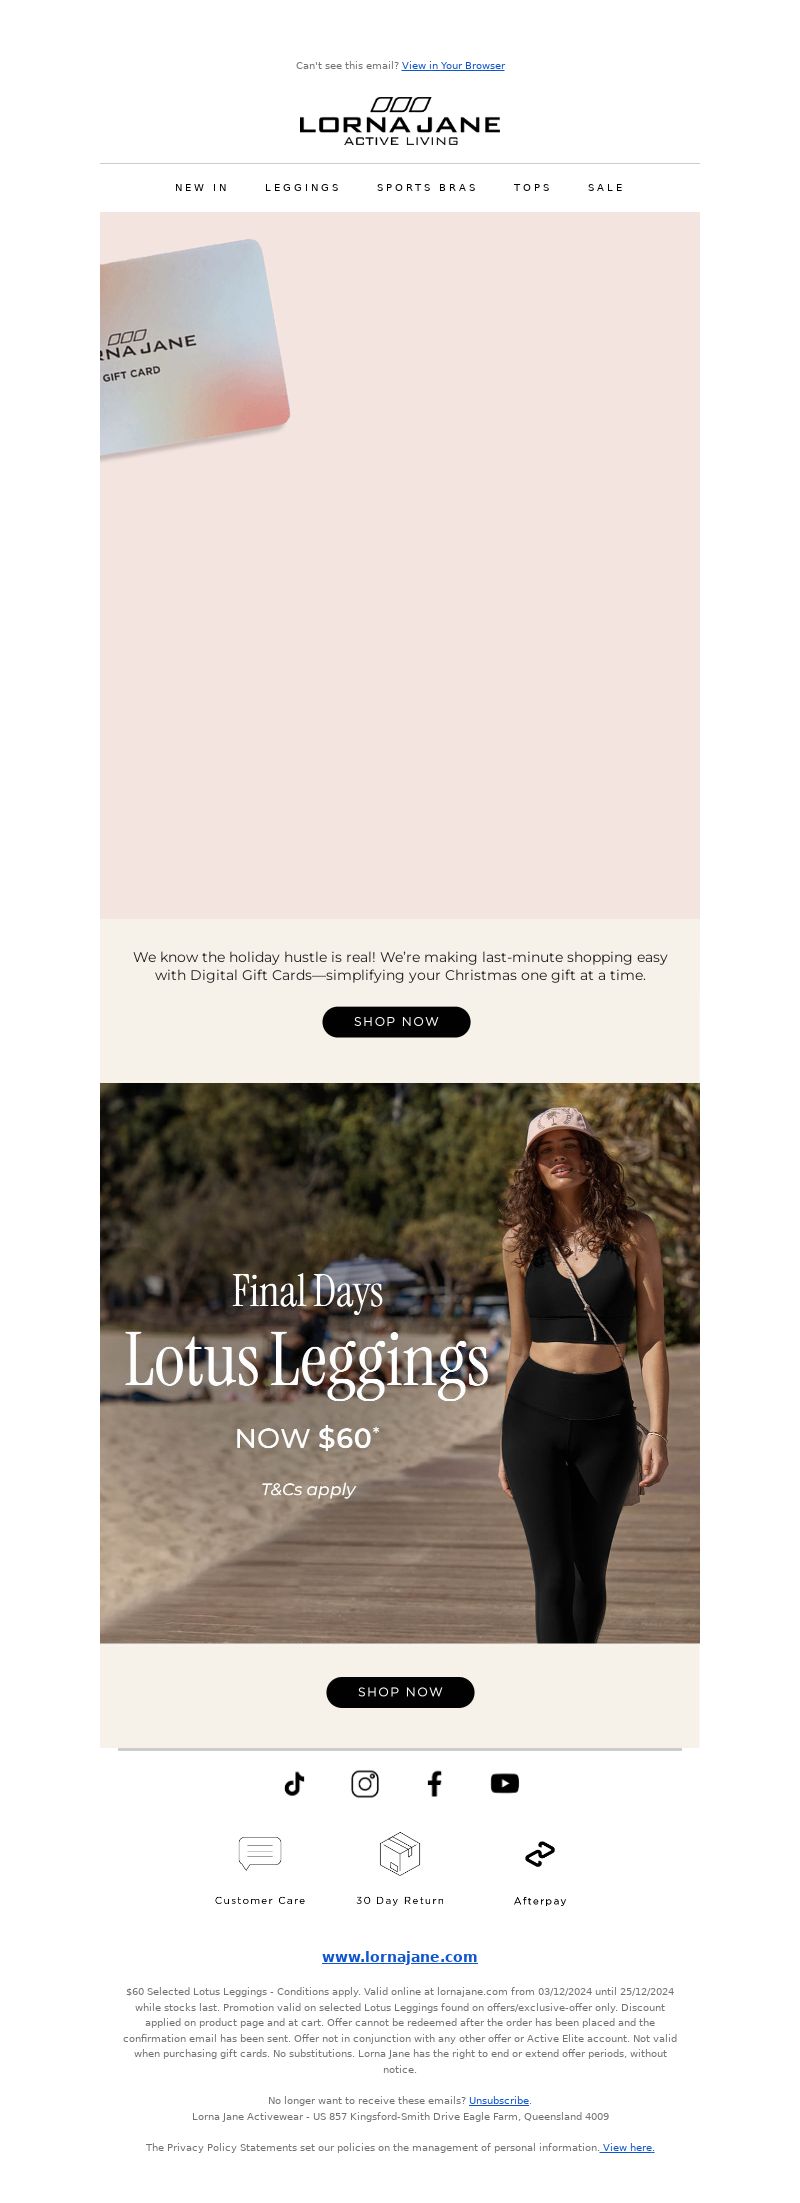Click SHOP NOW under gift card message
The image size is (800, 2203).
click(x=396, y=1021)
